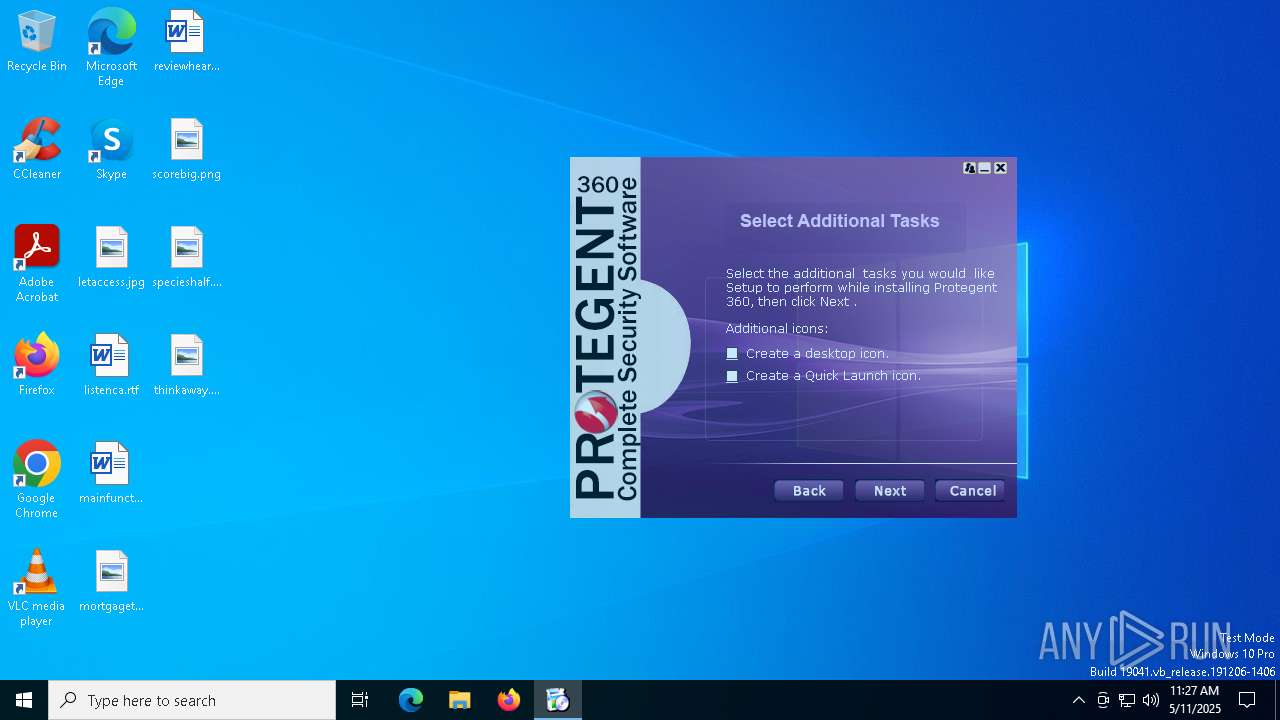
Task: Check Create a Quick Launch icon option
Action: pos(732,376)
